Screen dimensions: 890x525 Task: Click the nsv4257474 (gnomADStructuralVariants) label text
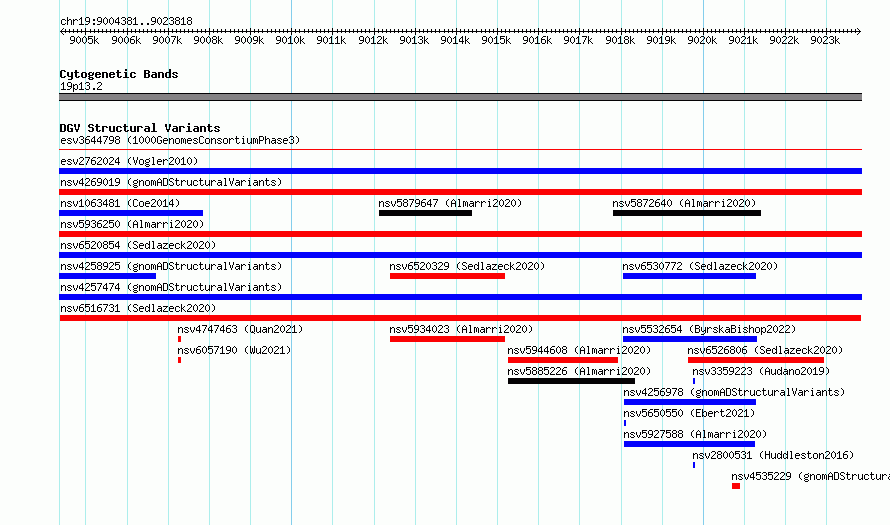(x=171, y=287)
